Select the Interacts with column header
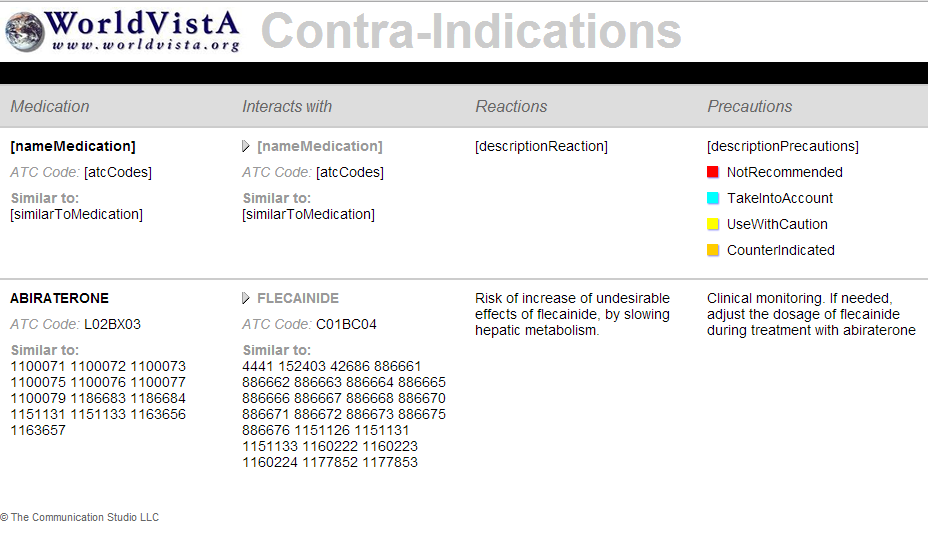928x537 pixels. [x=287, y=107]
